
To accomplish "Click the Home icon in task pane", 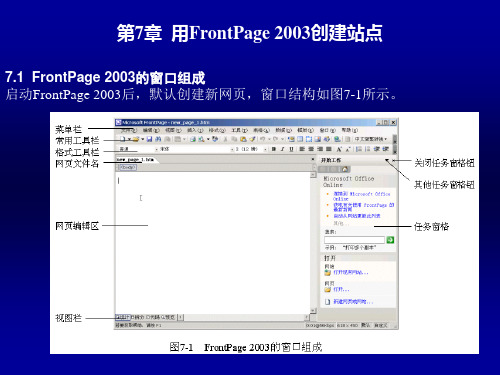I will click(345, 169).
